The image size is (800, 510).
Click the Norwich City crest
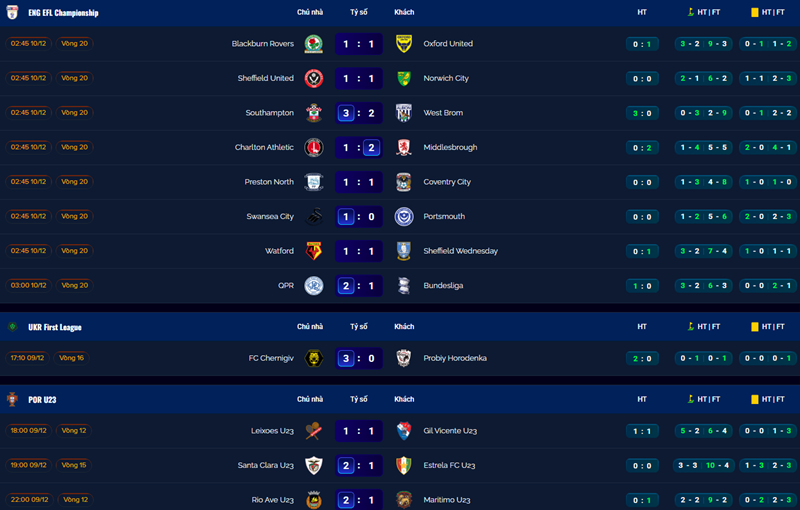click(404, 78)
